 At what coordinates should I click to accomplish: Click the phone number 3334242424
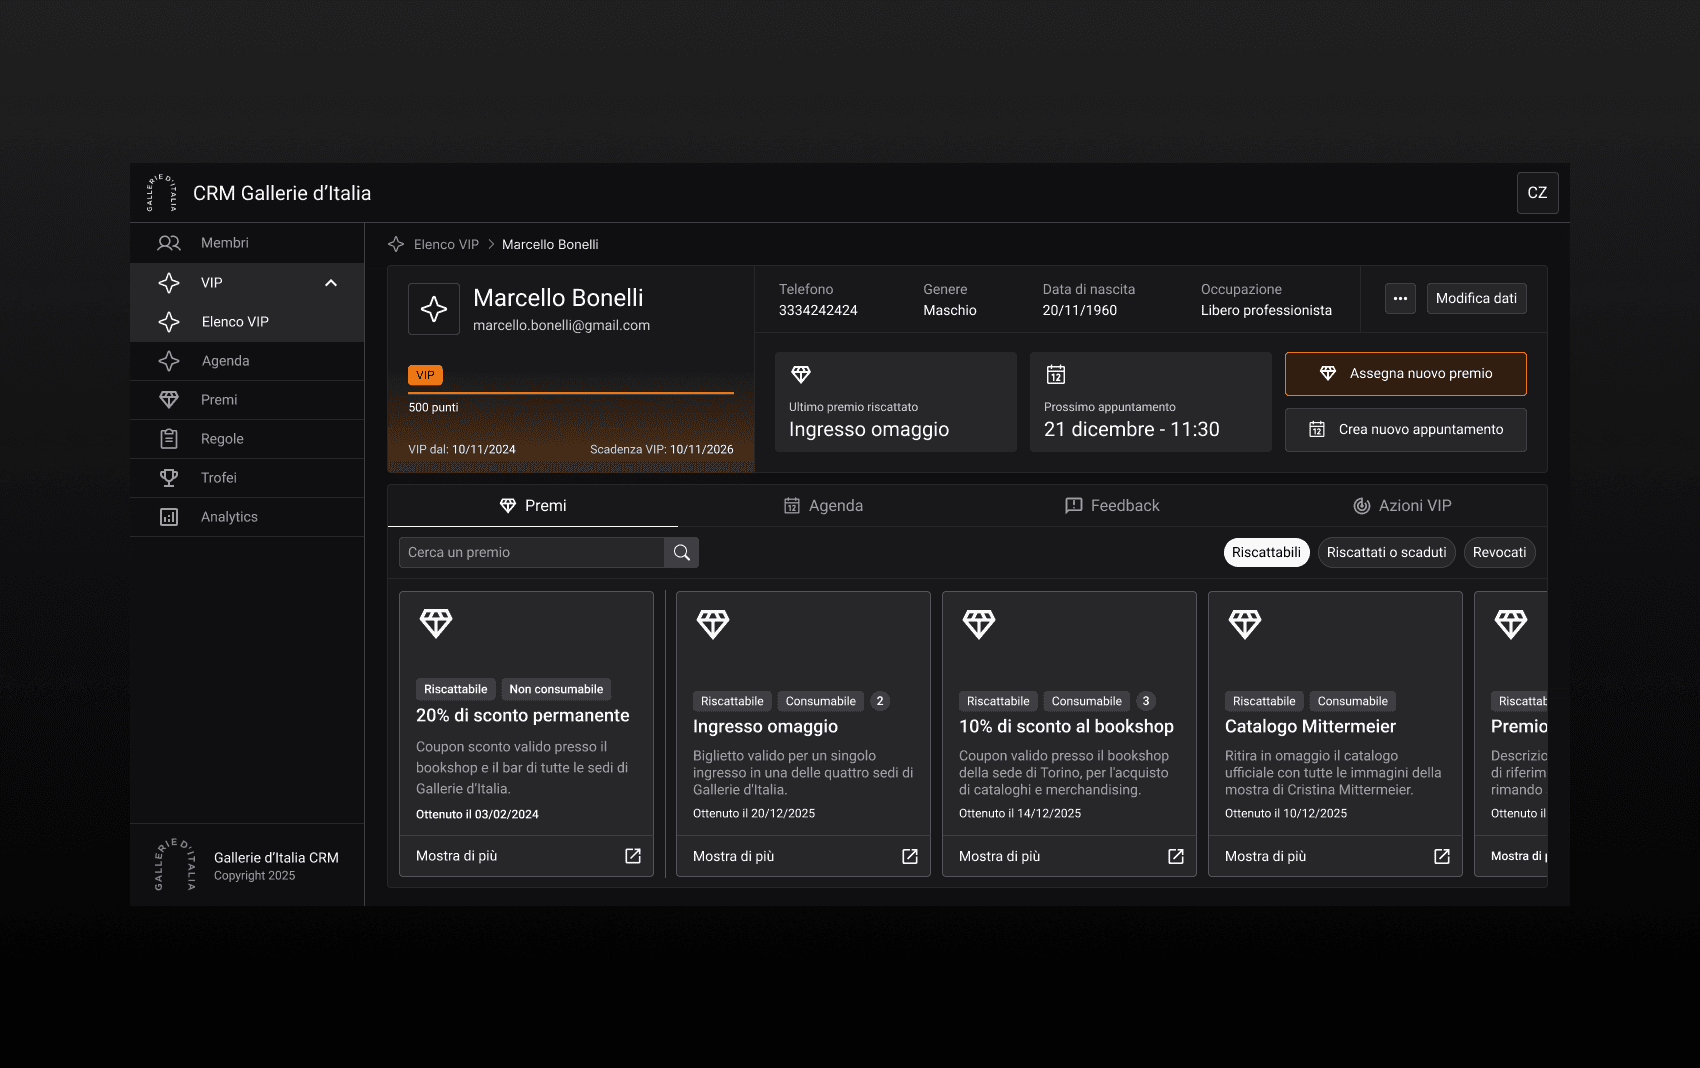[x=818, y=311]
